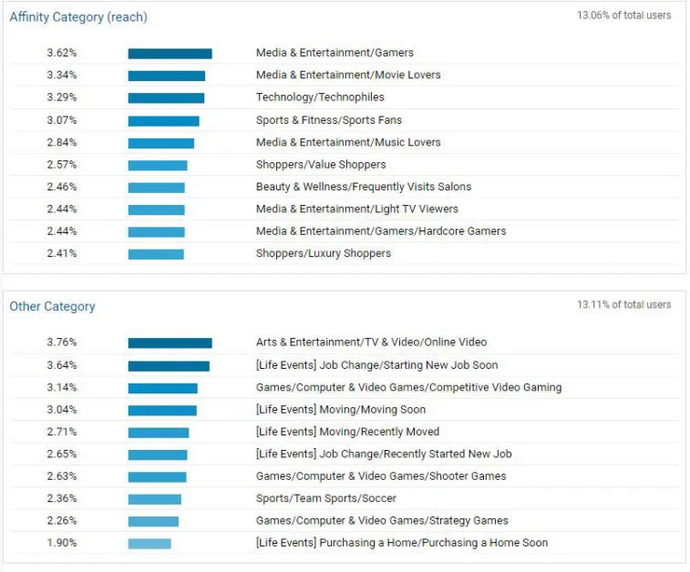
Task: Click the Shoppers/Luxury Shoppers row label
Action: pos(323,253)
